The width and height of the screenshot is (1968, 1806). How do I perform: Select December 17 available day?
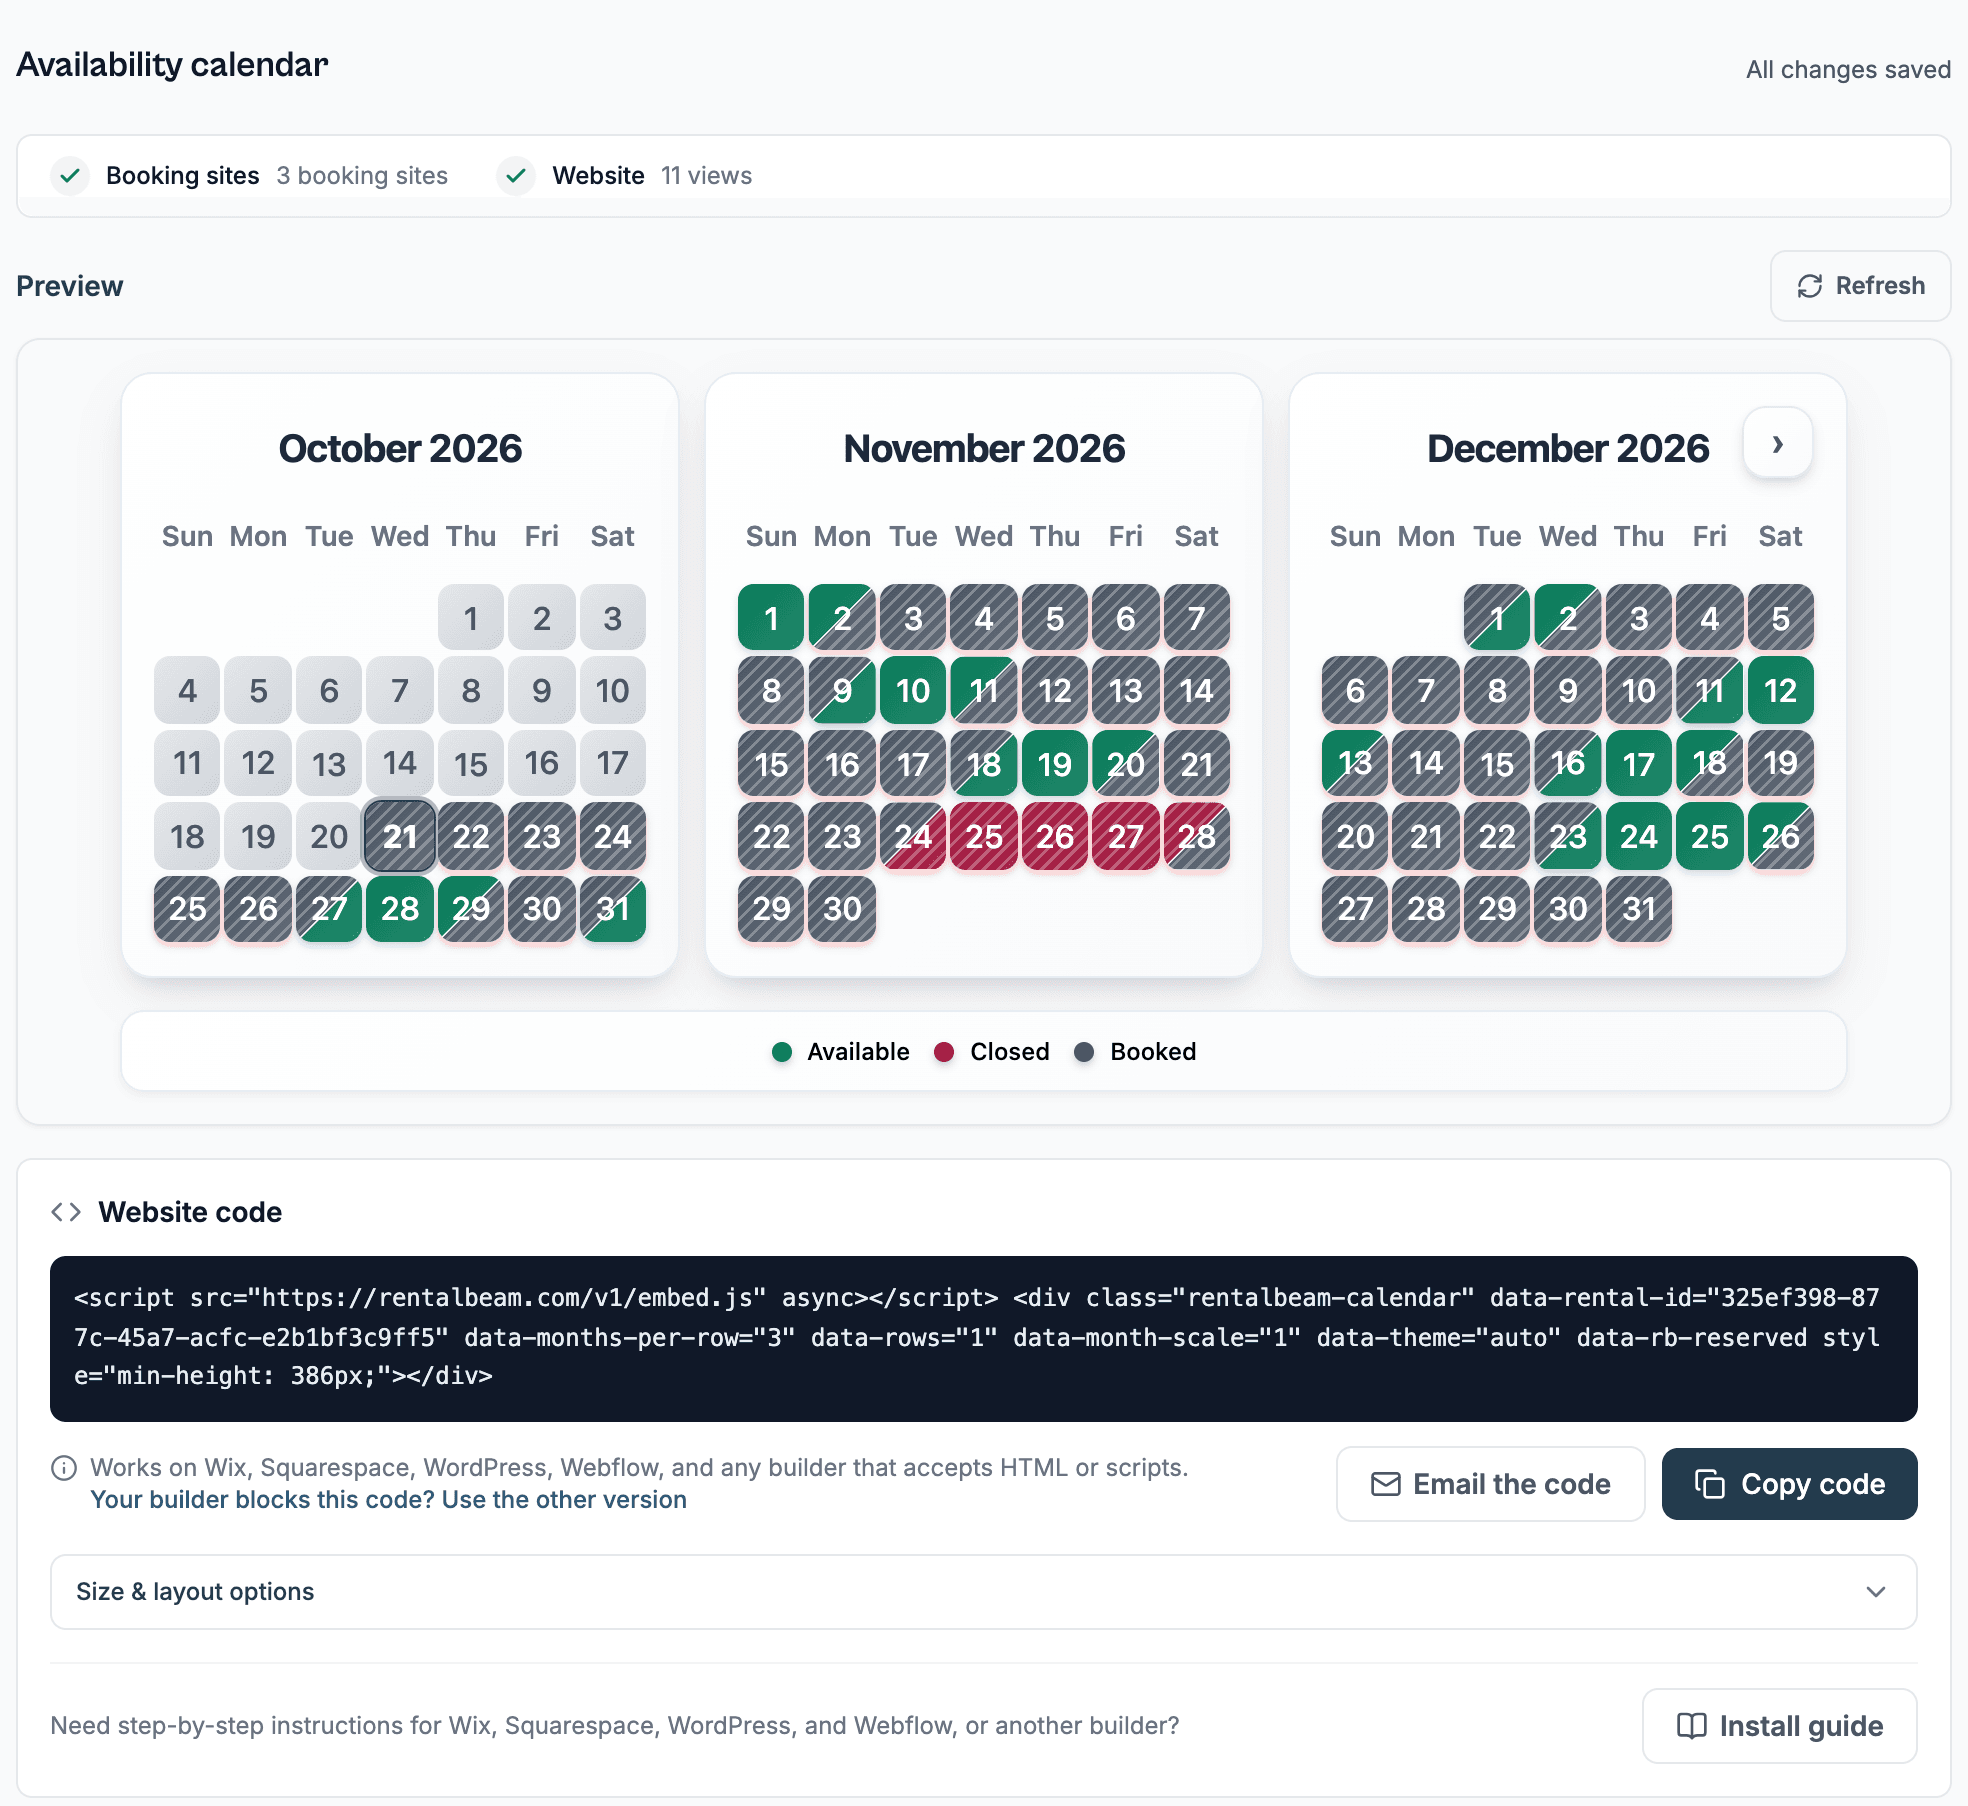[1639, 764]
